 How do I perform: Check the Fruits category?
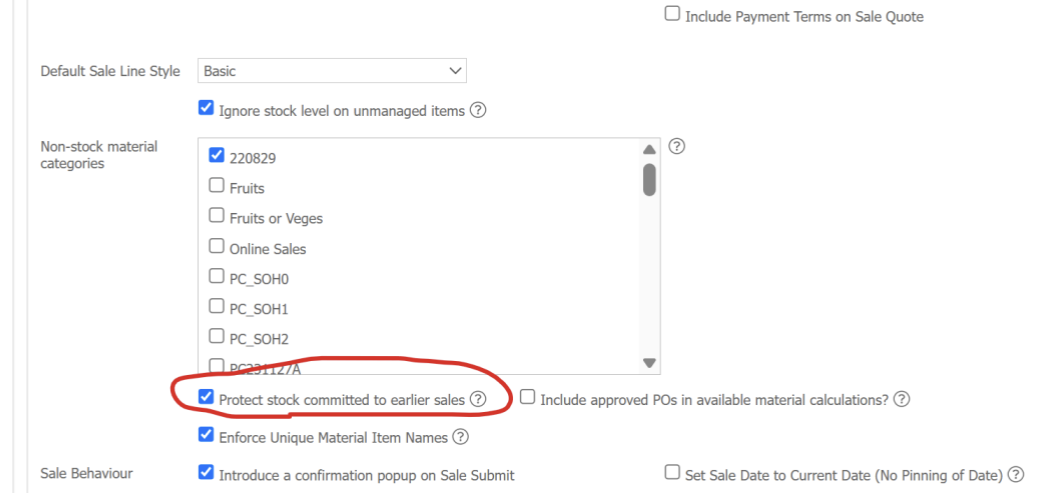pos(216,186)
